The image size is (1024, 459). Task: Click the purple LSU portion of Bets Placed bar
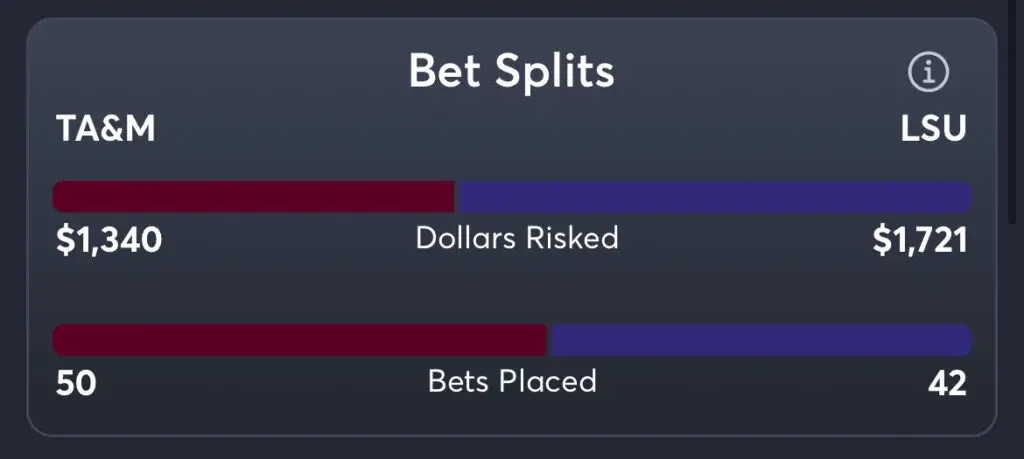click(x=760, y=340)
